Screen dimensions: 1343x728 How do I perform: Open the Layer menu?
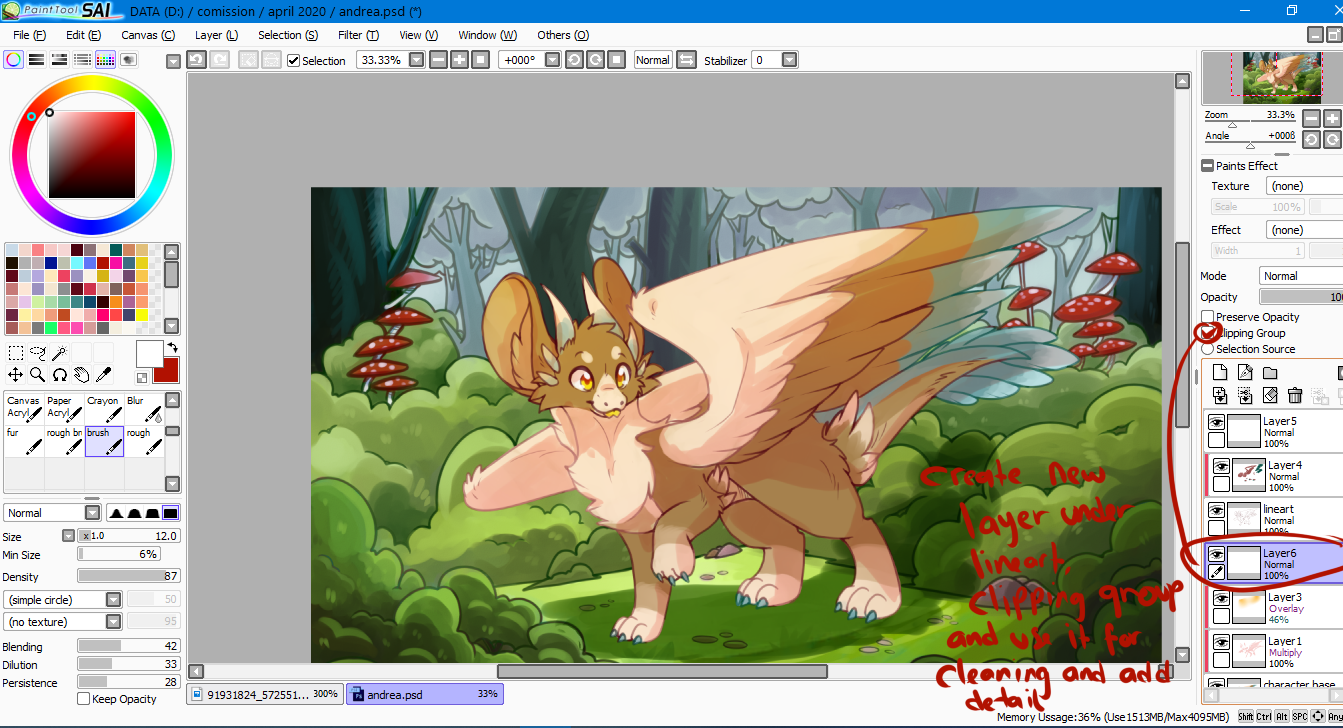click(x=216, y=35)
